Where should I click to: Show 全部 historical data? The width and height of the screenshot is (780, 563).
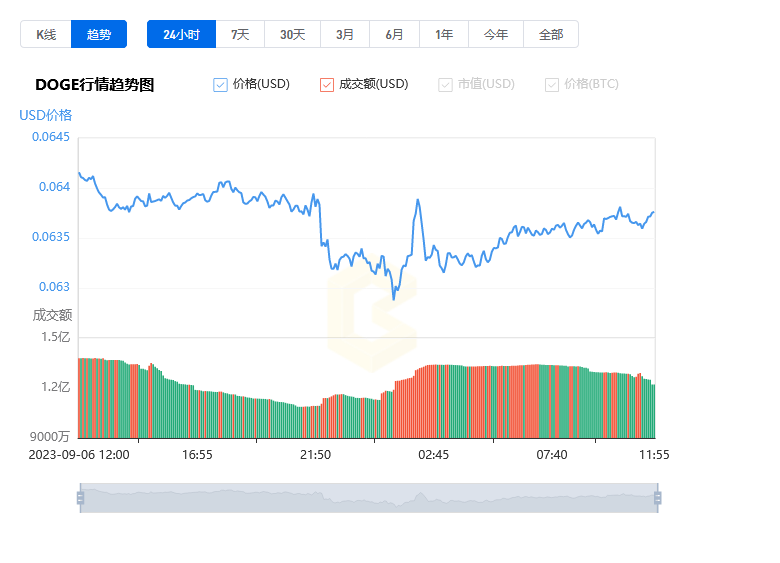tap(551, 34)
